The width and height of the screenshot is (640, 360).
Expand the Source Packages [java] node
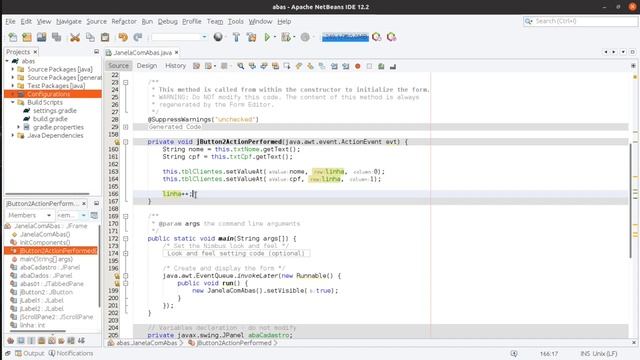pos(13,69)
